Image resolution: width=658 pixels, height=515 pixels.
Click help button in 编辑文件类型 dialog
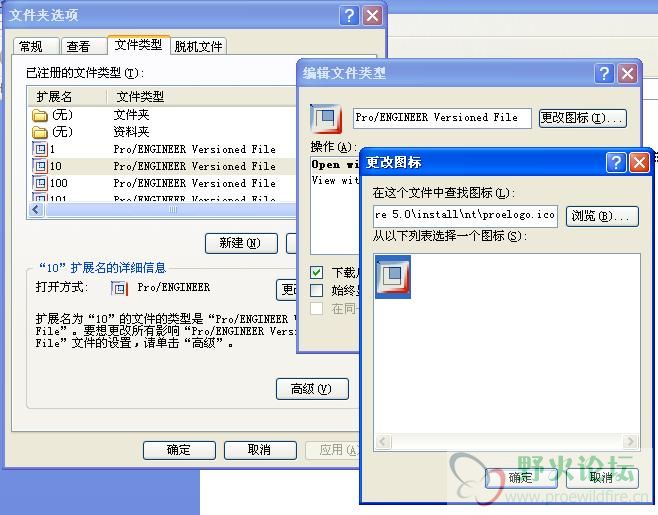(x=604, y=73)
